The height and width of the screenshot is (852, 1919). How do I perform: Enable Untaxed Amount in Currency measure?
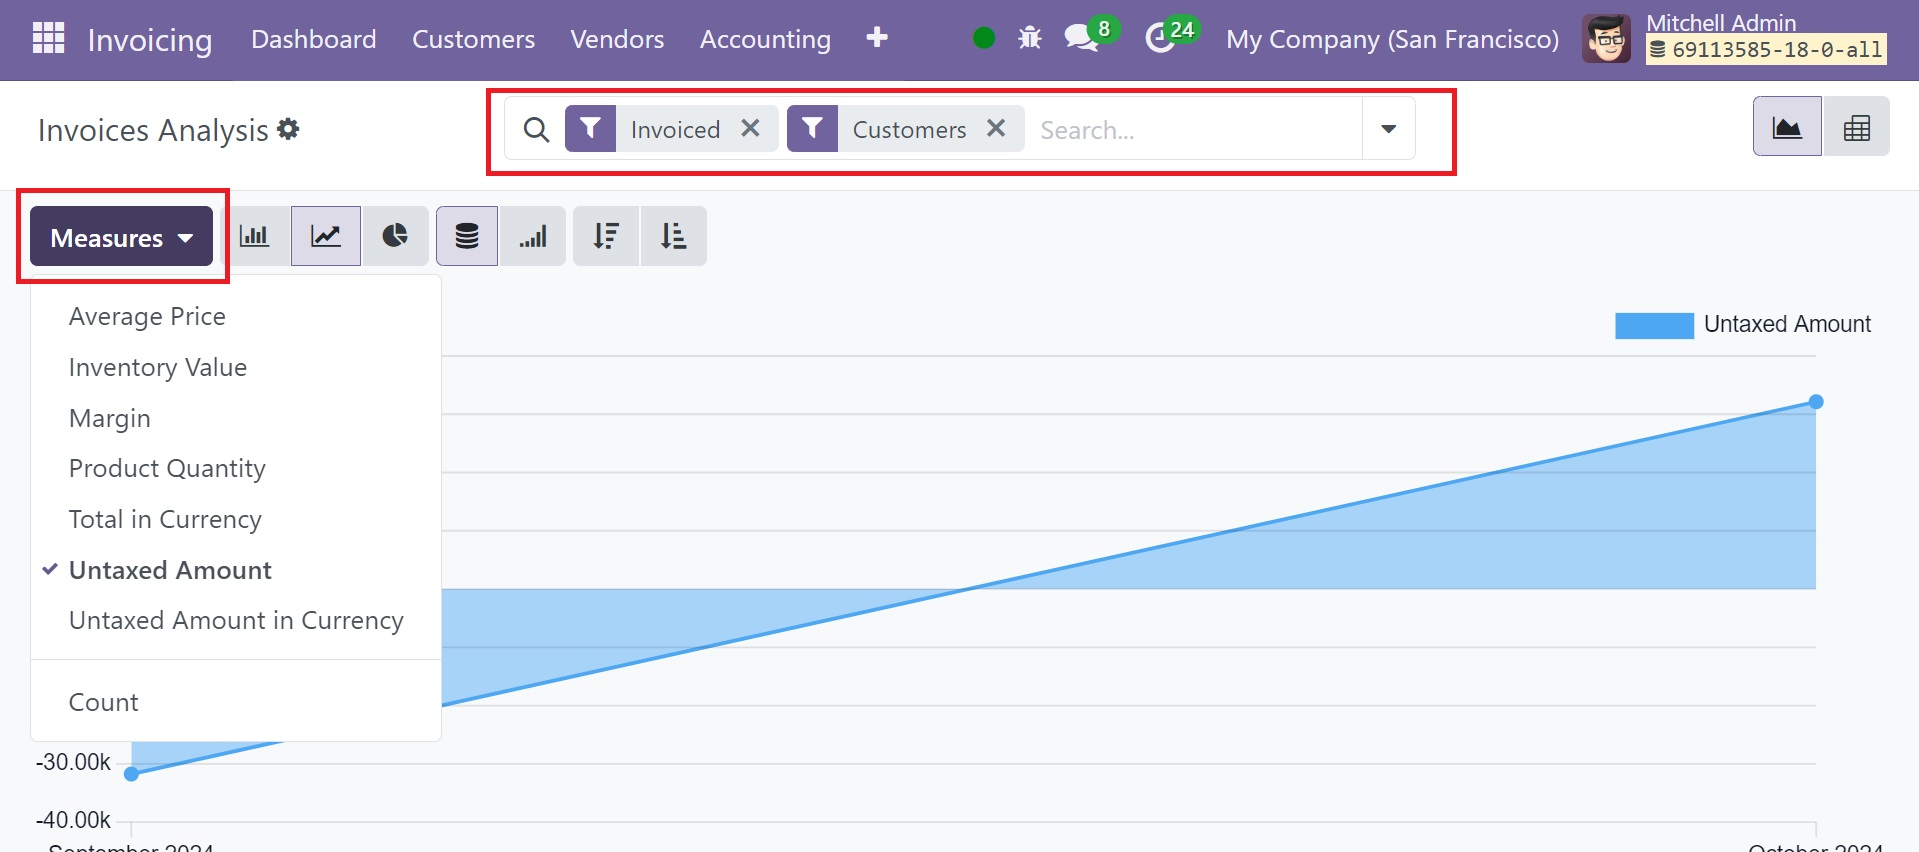pos(236,620)
